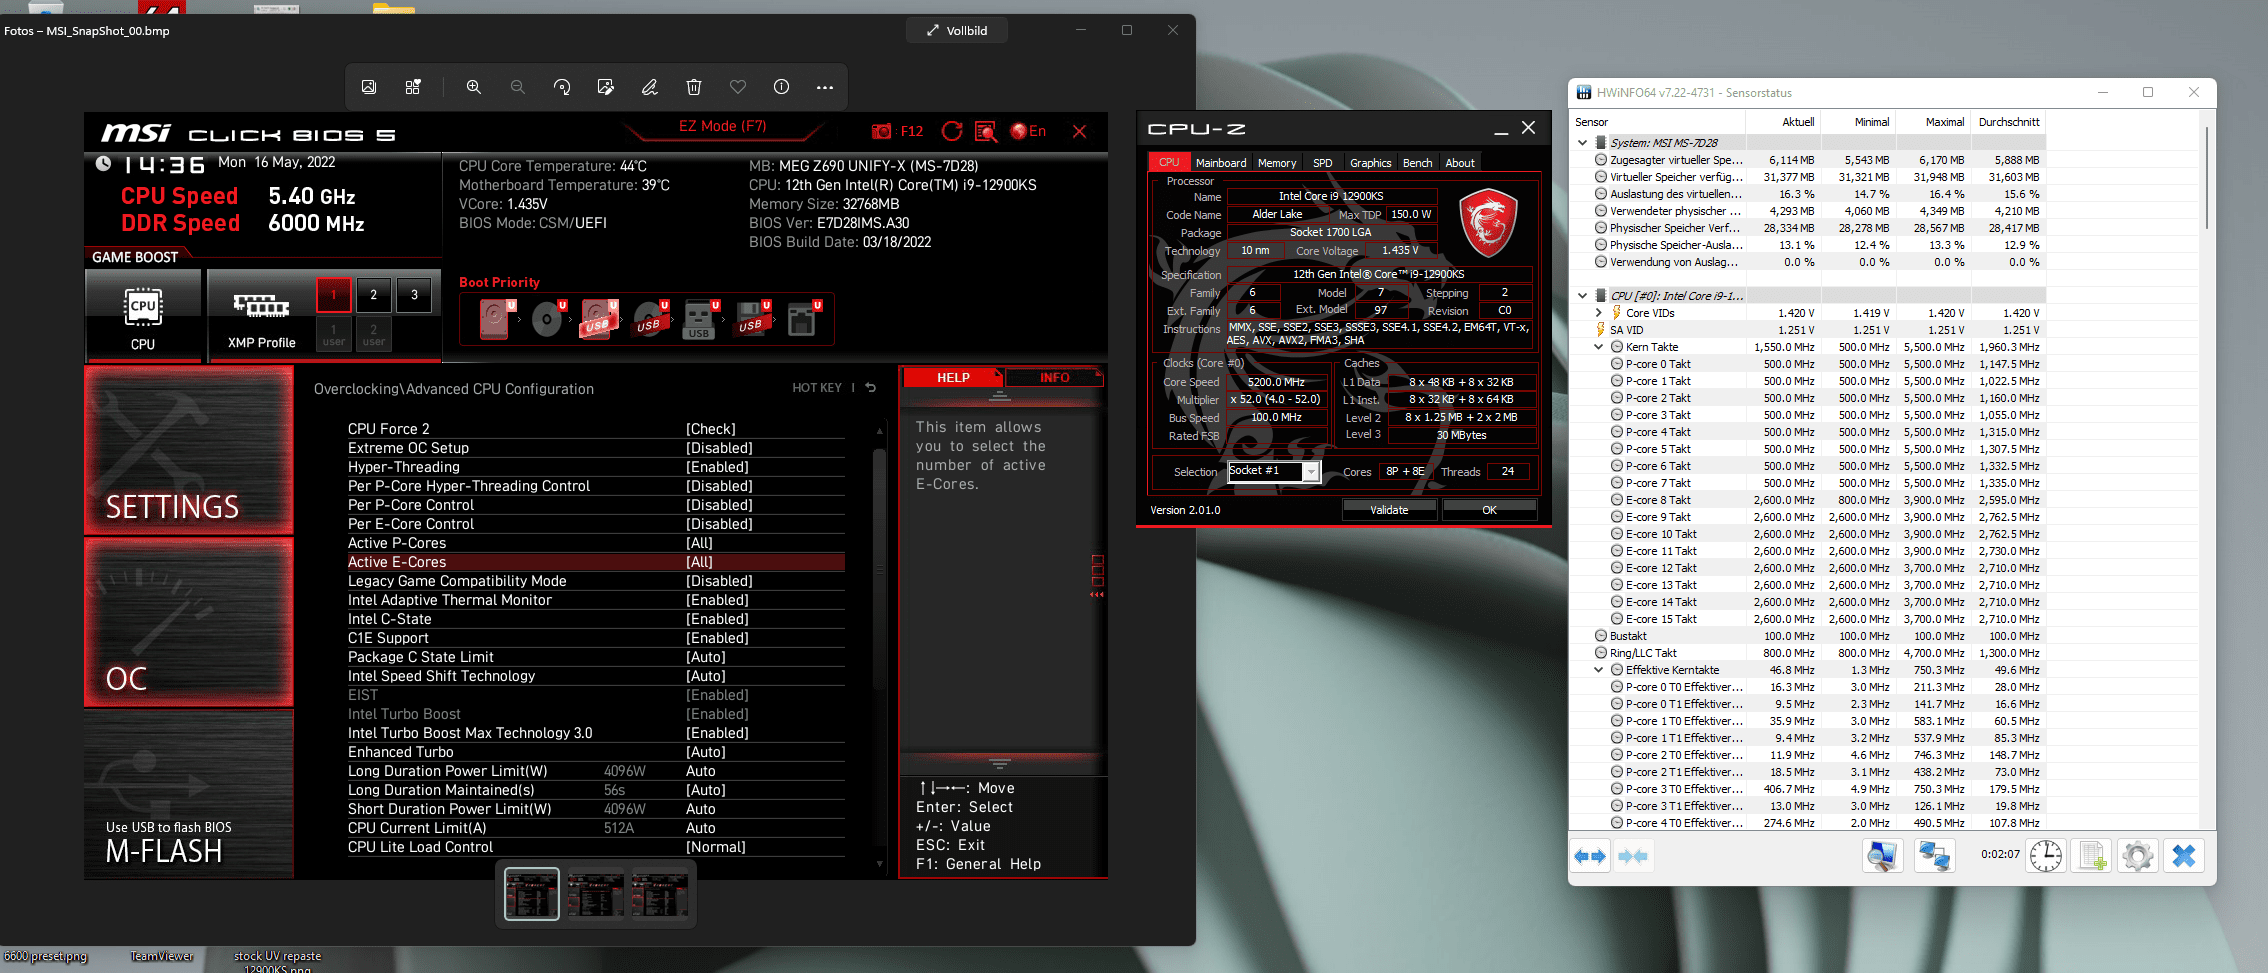The width and height of the screenshot is (2268, 973).
Task: Open the OC section in BIOS
Action: pos(189,622)
